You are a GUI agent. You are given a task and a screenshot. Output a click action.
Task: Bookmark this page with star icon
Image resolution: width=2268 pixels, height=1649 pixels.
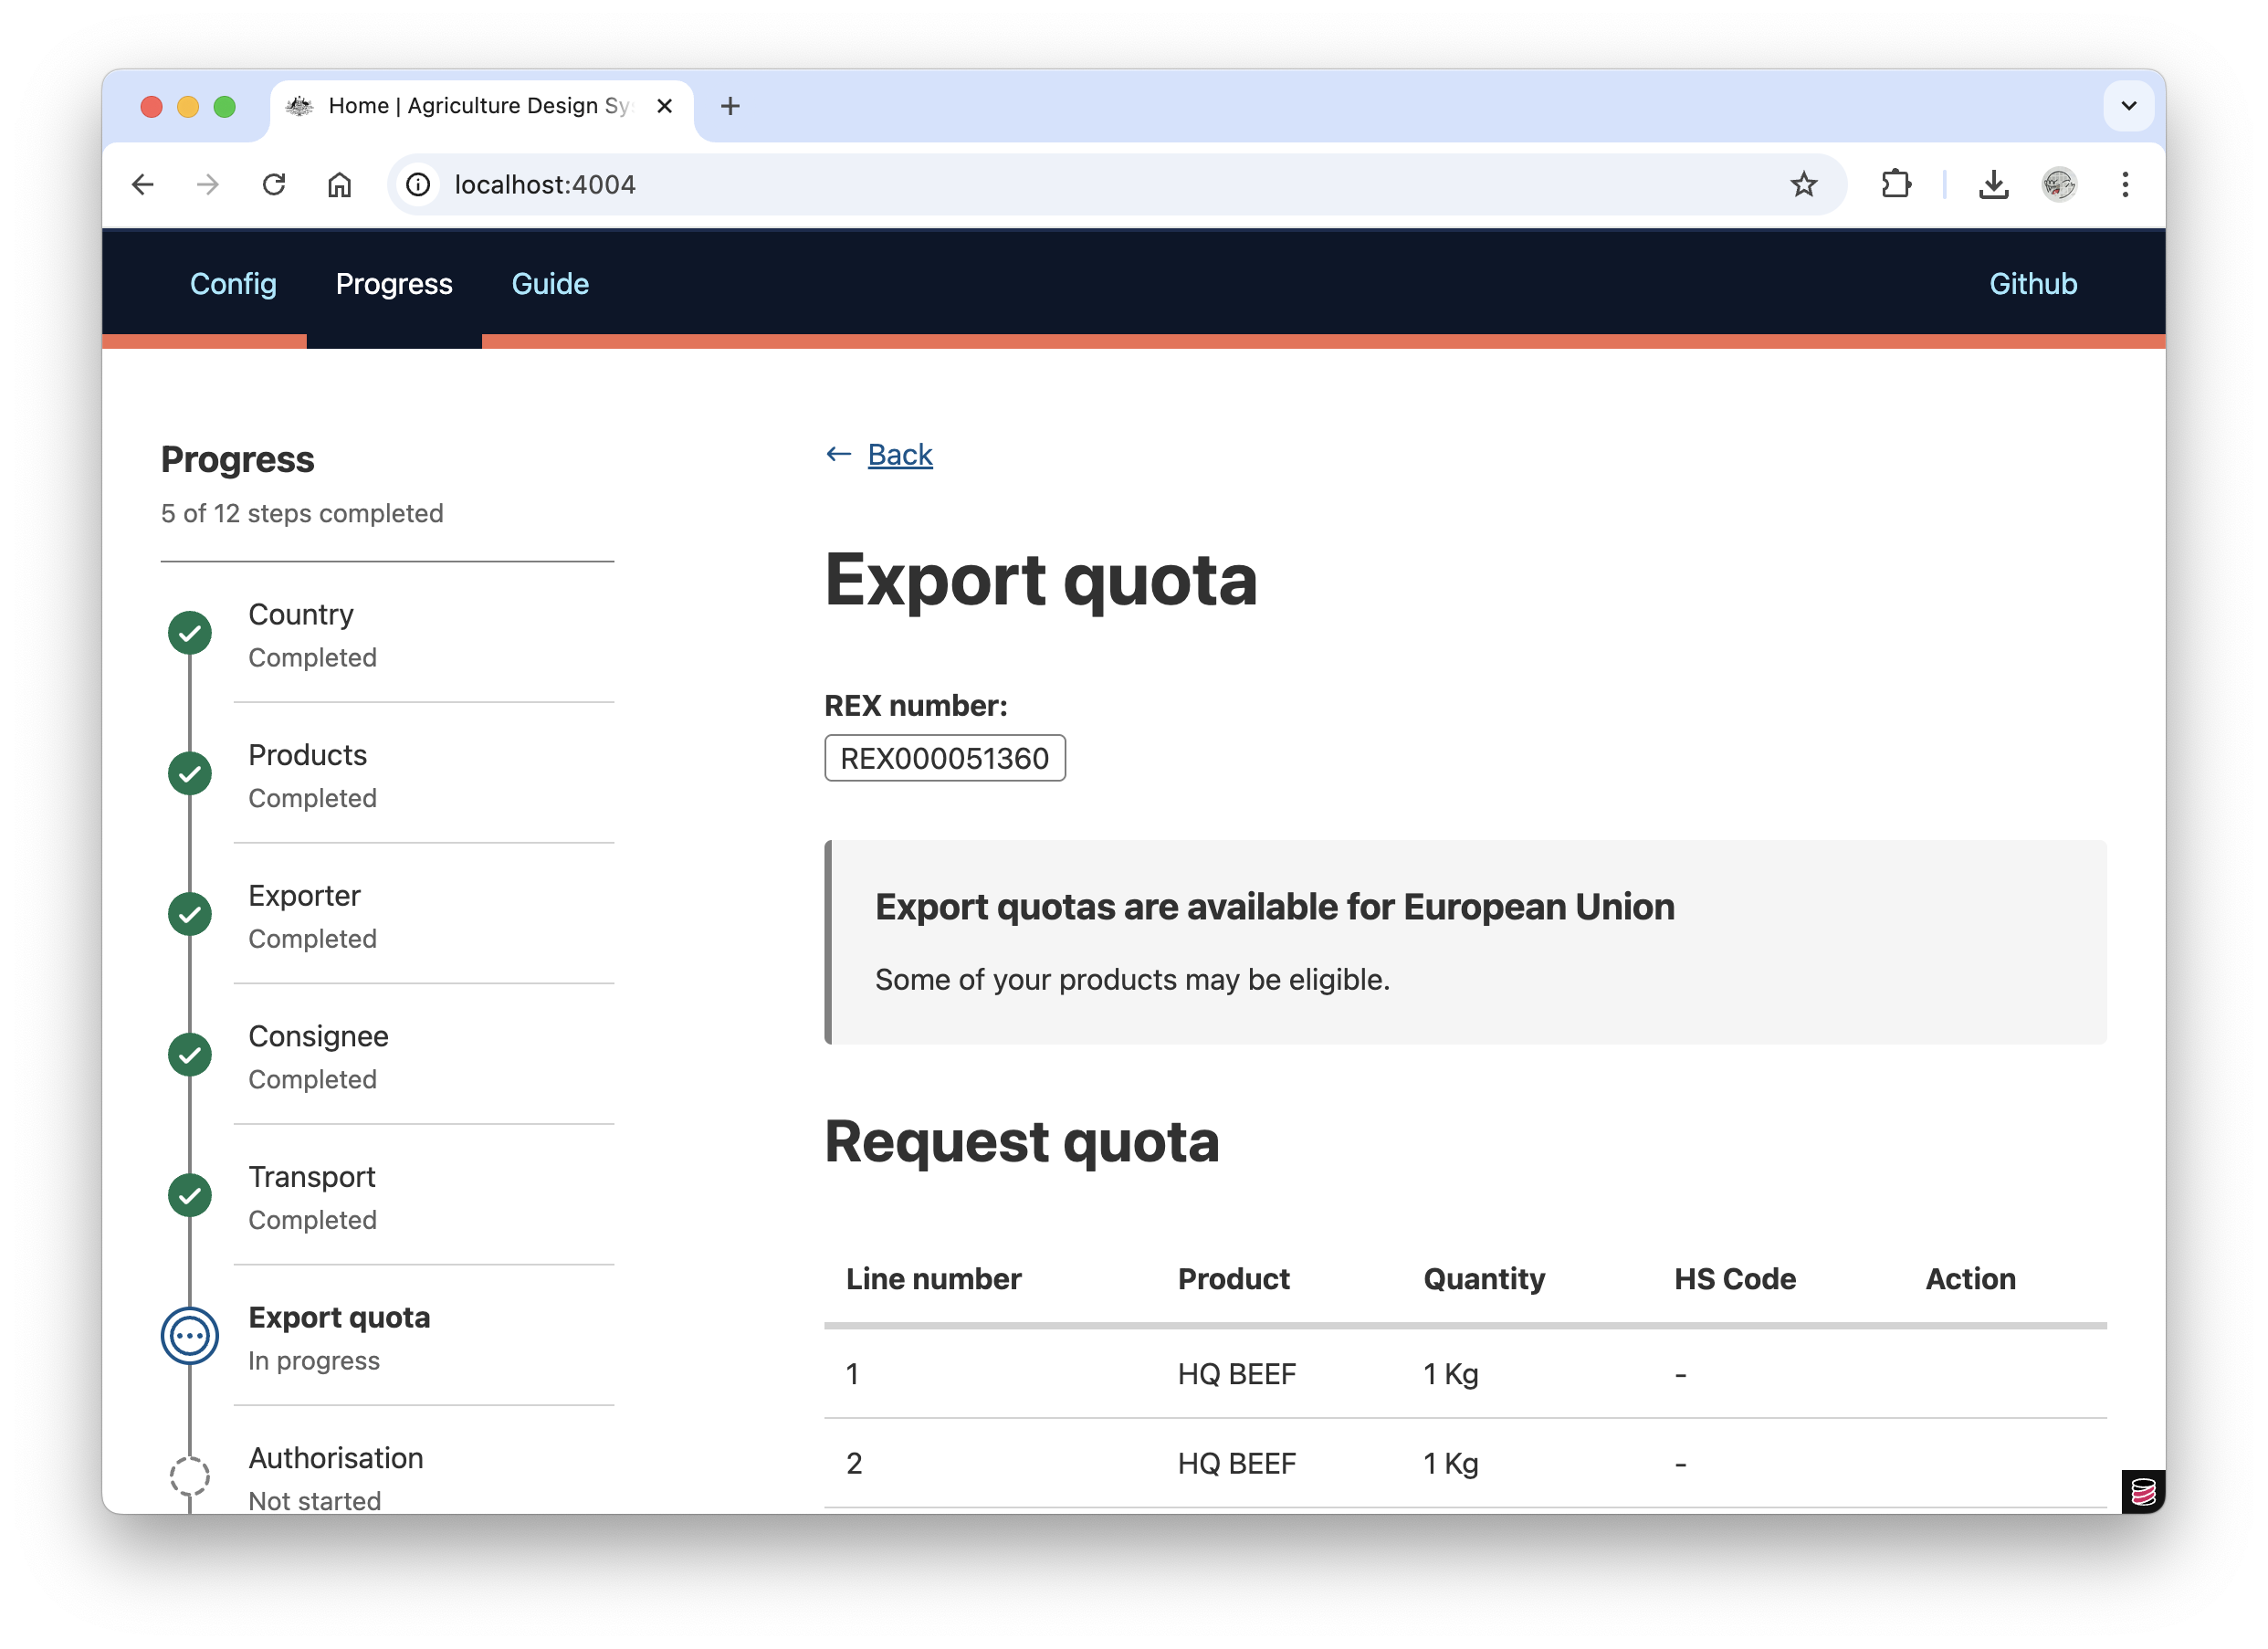pyautogui.click(x=1803, y=185)
